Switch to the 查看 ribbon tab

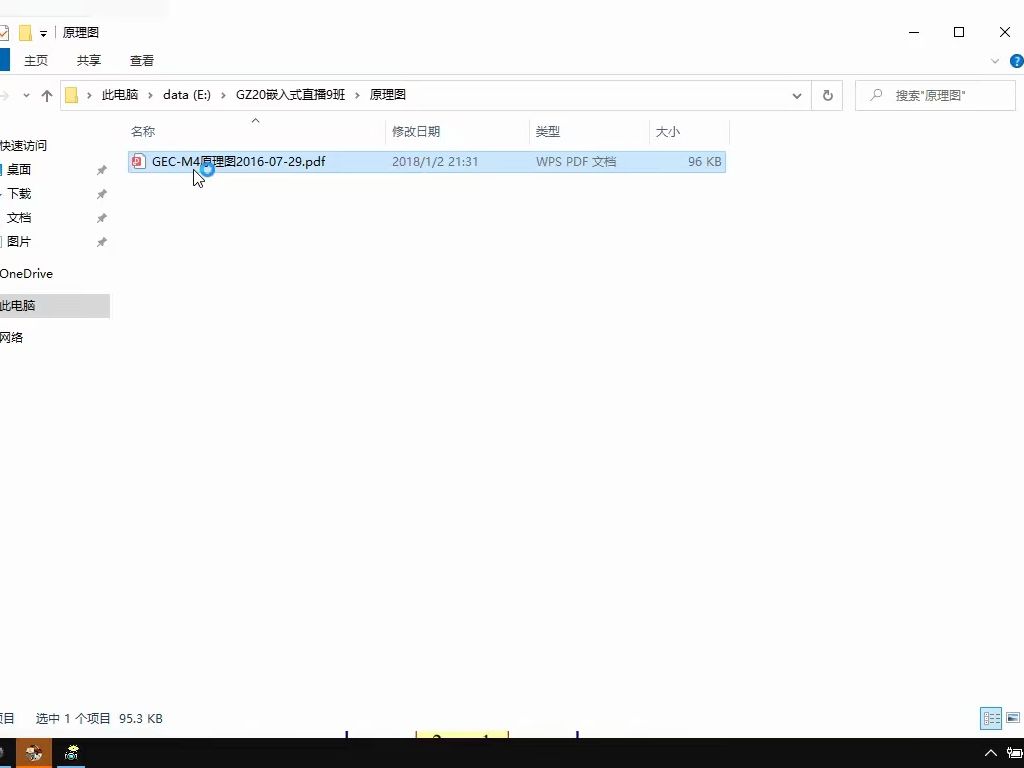point(141,60)
